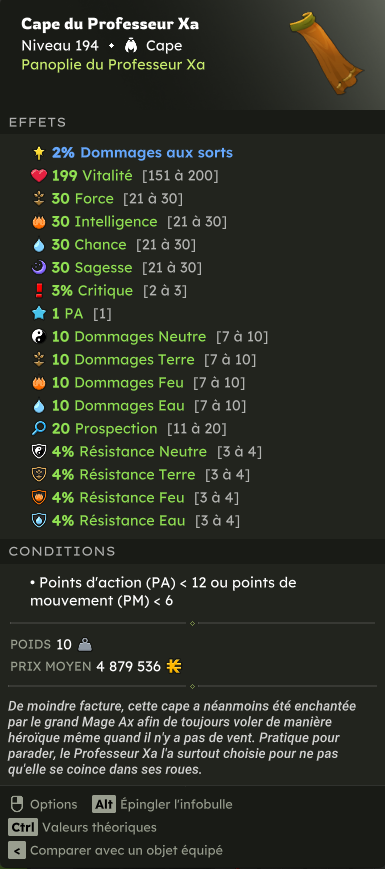Image resolution: width=385 pixels, height=869 pixels.
Task: Click the purple moon Sagesse icon
Action: (39, 268)
